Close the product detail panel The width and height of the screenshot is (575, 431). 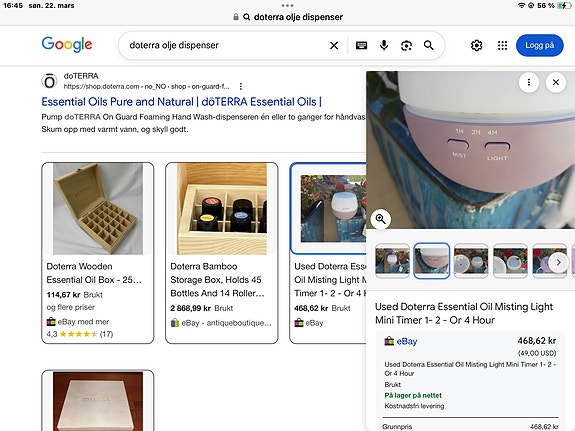pyautogui.click(x=556, y=82)
